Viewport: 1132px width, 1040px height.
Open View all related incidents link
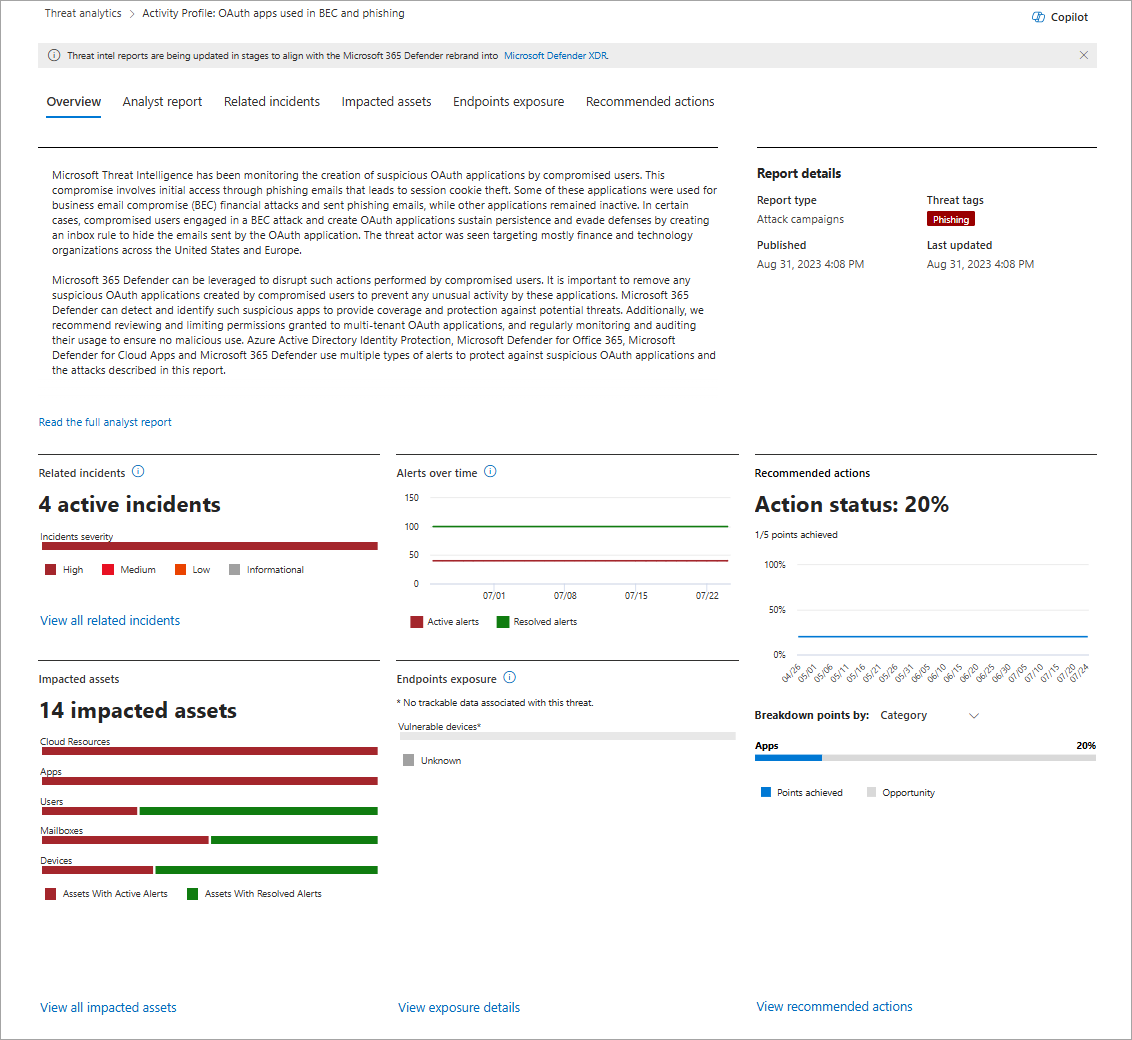point(110,620)
